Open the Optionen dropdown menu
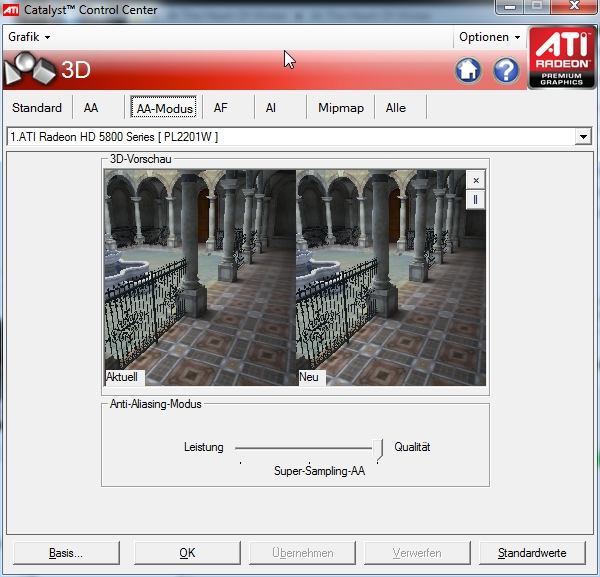This screenshot has width=600, height=577. click(489, 37)
